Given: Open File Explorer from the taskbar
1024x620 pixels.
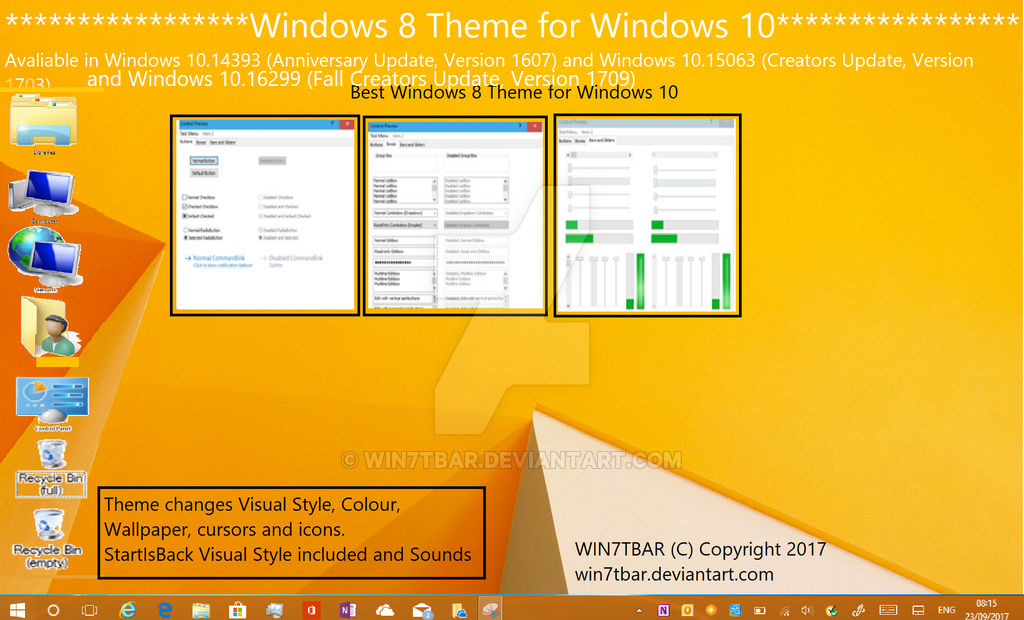Looking at the screenshot, I should (x=201, y=610).
